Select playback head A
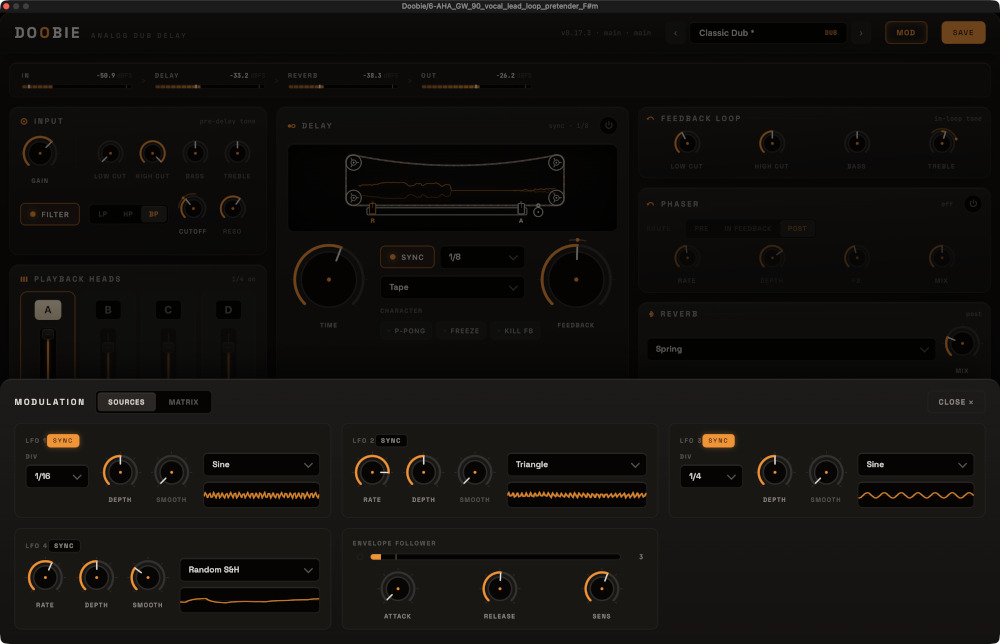 point(48,310)
